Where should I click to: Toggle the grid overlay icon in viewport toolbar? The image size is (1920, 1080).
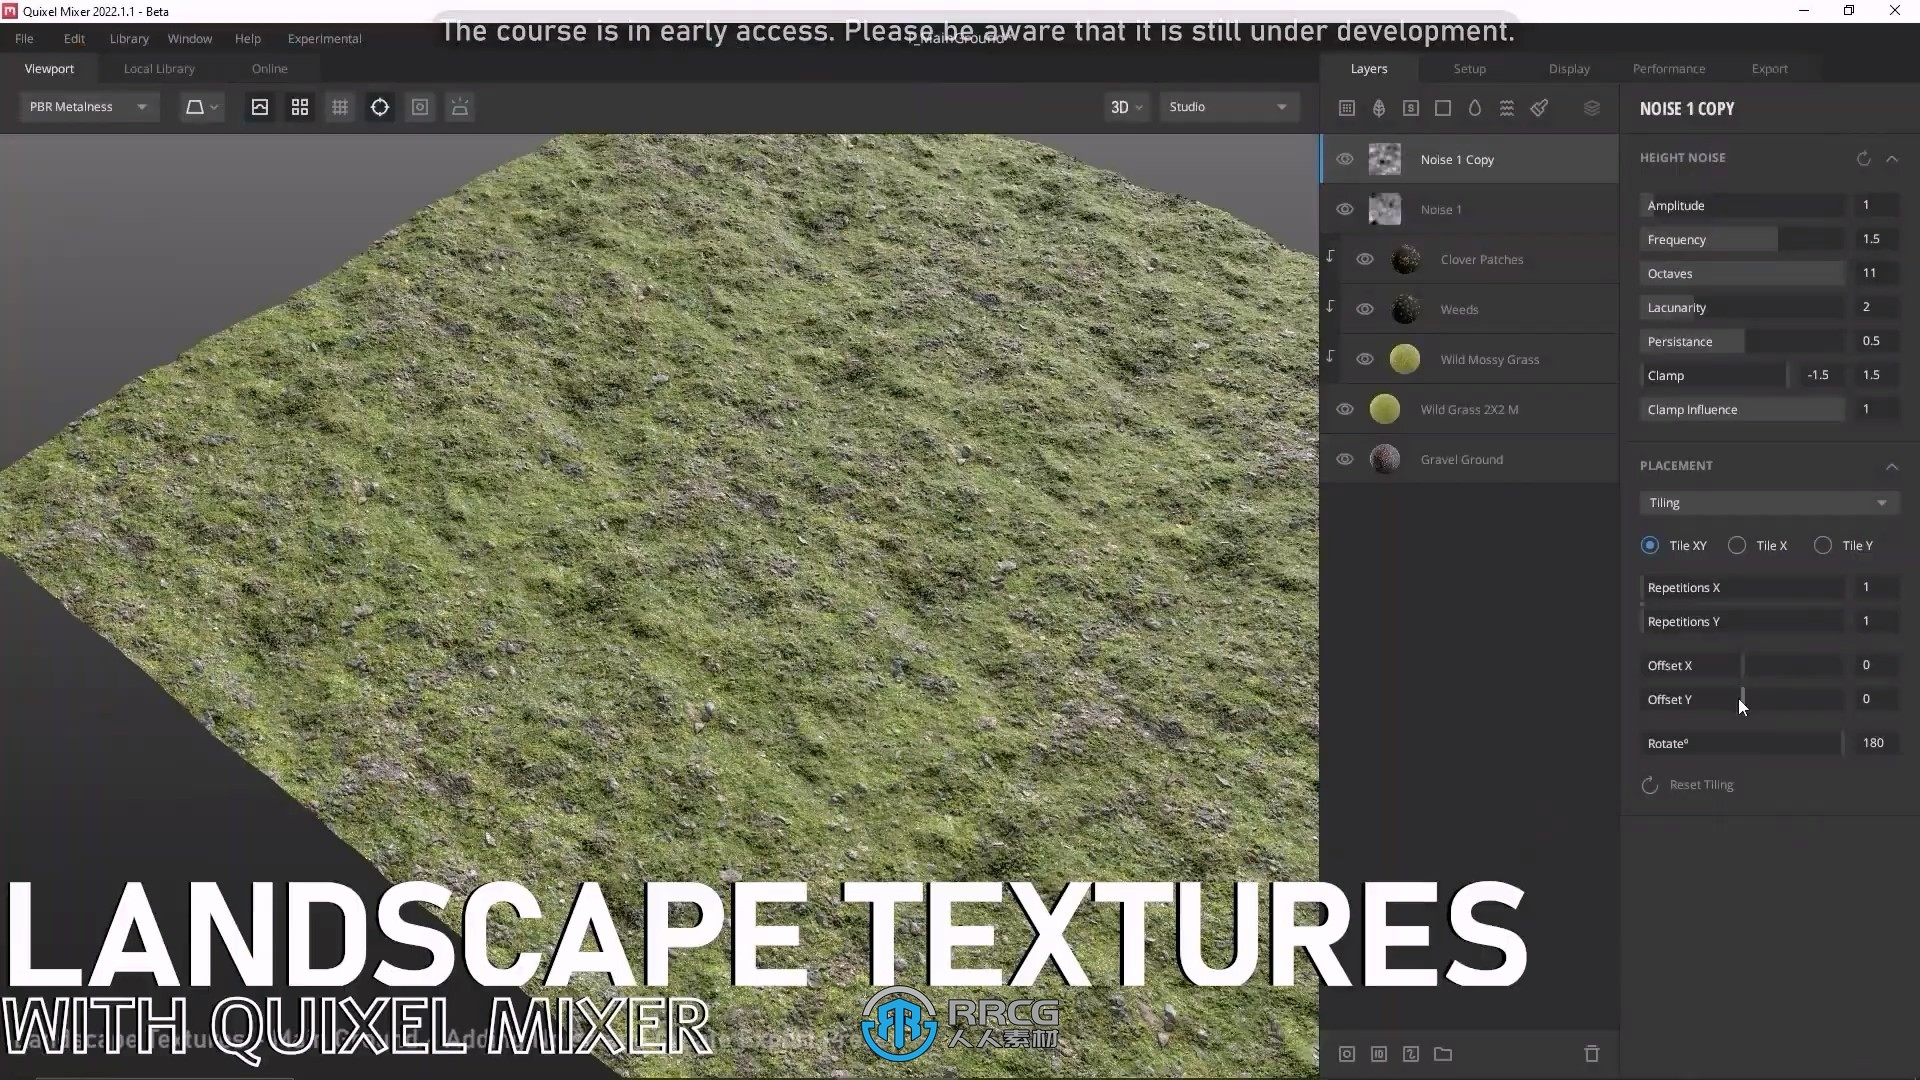340,107
